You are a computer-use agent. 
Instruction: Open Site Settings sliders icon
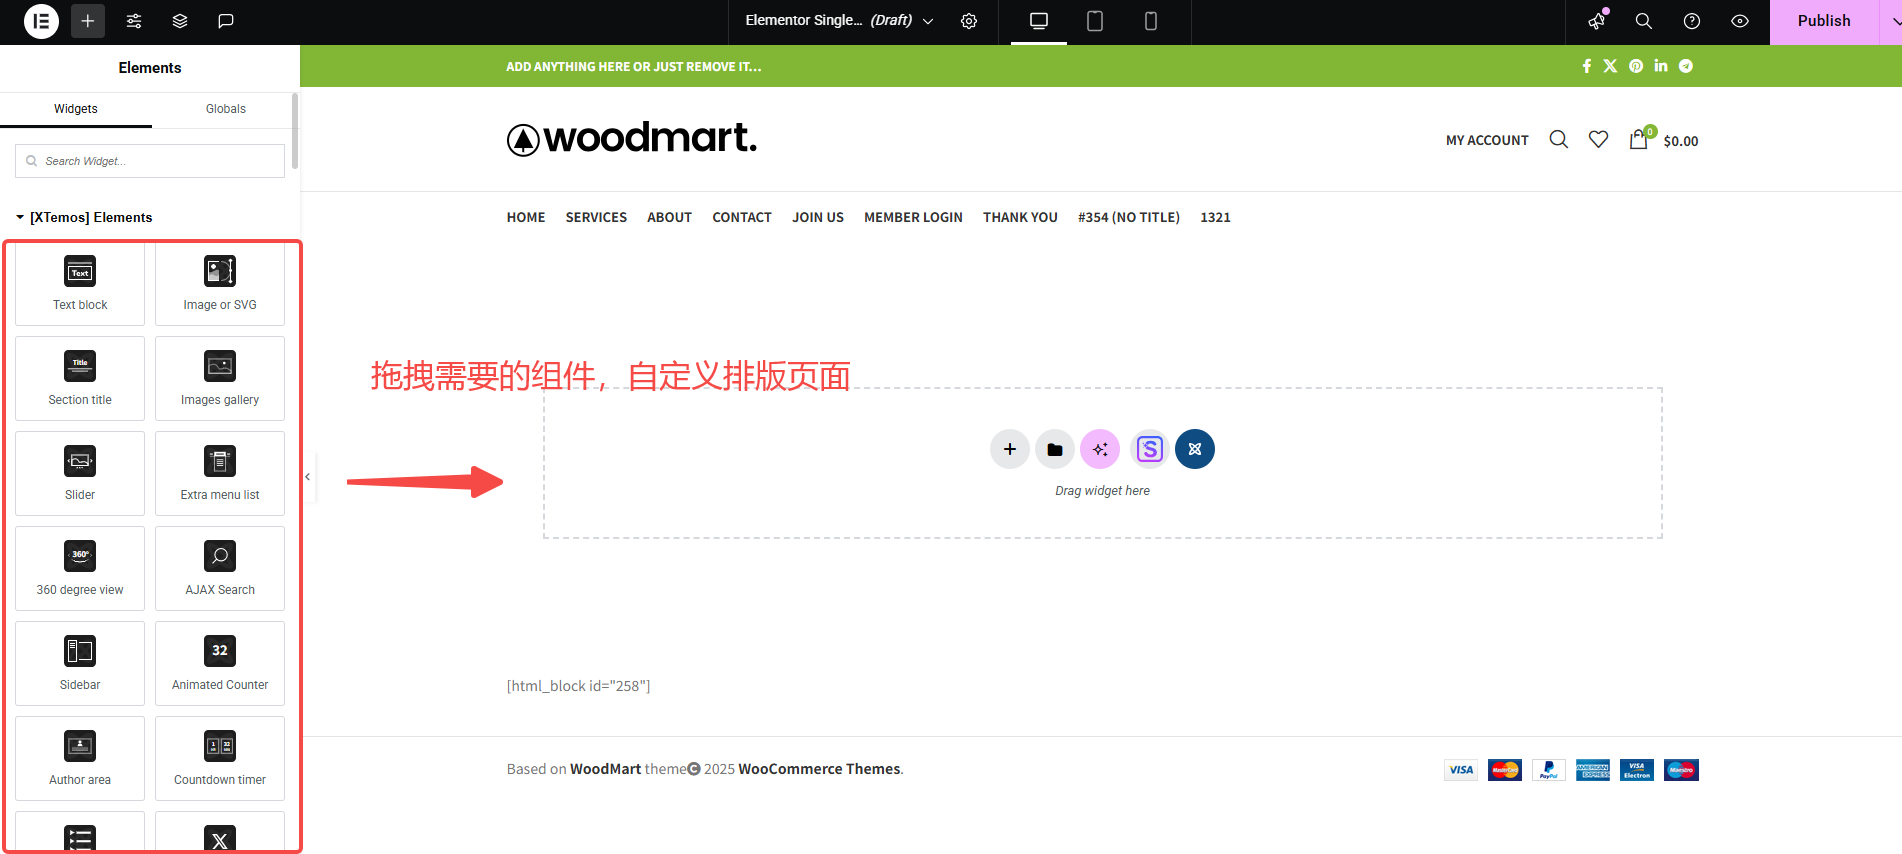click(x=134, y=21)
